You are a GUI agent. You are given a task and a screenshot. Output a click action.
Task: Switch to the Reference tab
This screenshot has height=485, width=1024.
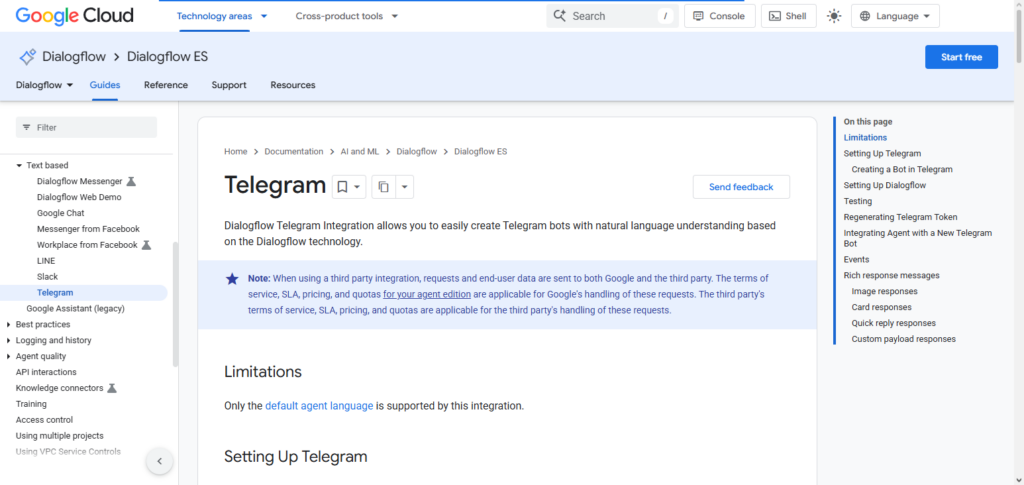(x=166, y=85)
